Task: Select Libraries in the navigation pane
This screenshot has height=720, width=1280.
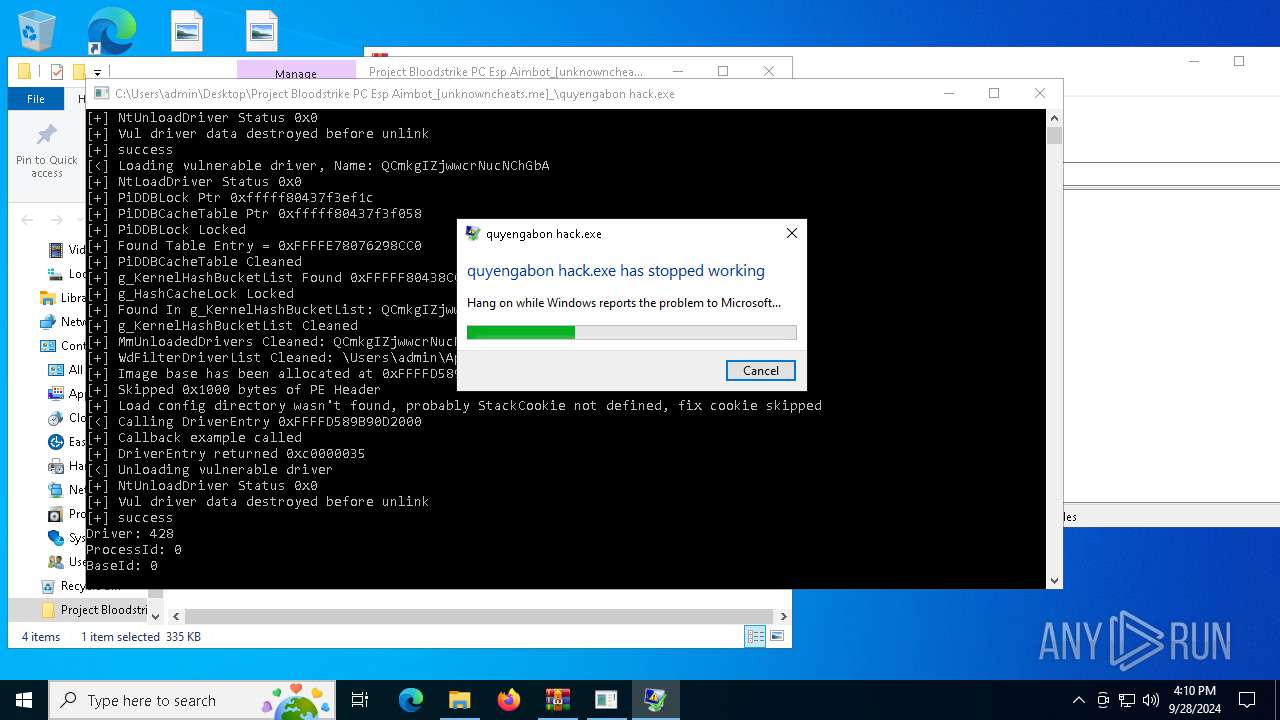Action: pos(62,298)
